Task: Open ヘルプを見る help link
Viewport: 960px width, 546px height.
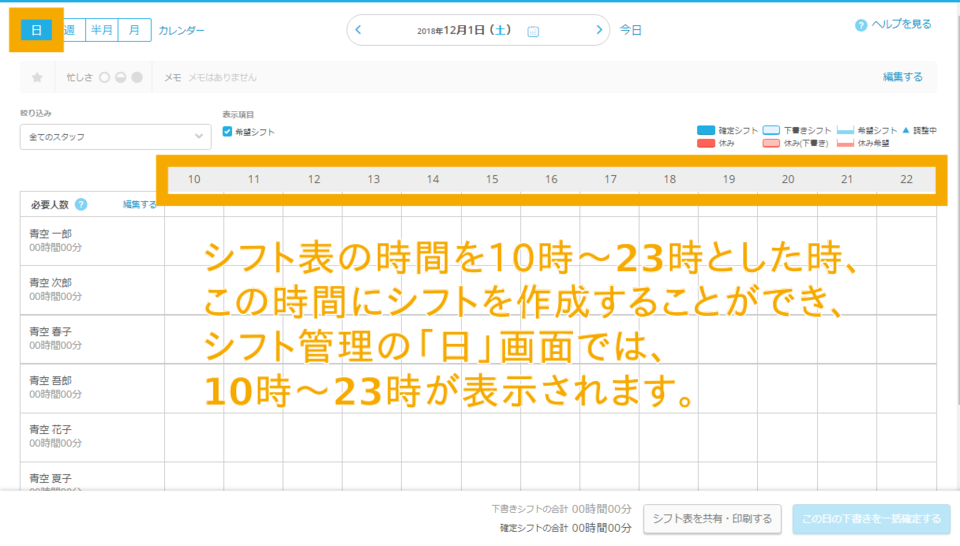Action: pos(901,24)
